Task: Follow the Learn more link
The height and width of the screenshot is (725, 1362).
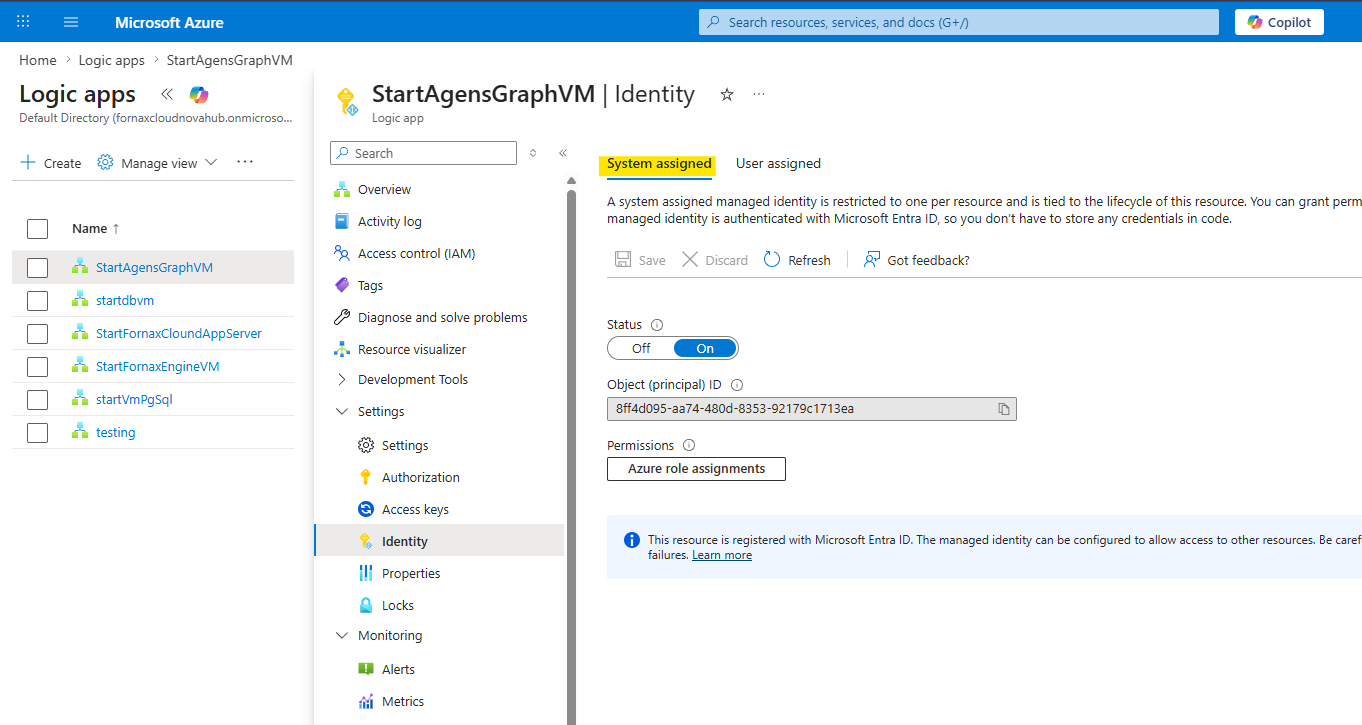Action: 722,555
